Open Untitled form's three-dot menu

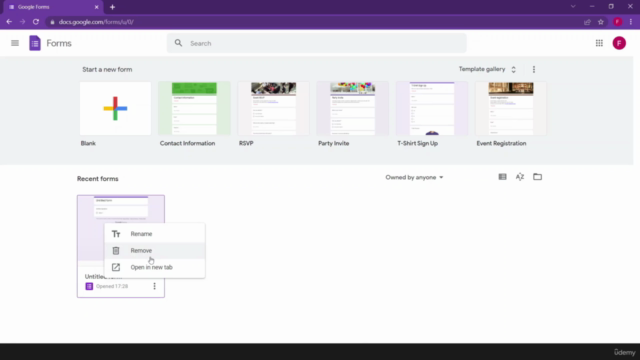154,286
